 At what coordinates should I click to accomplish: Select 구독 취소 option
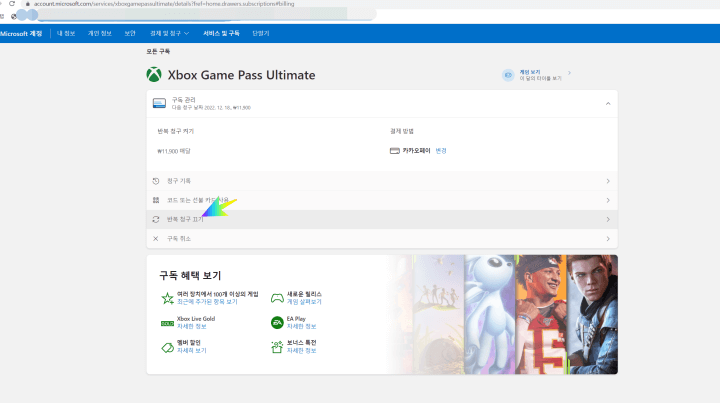pyautogui.click(x=382, y=239)
